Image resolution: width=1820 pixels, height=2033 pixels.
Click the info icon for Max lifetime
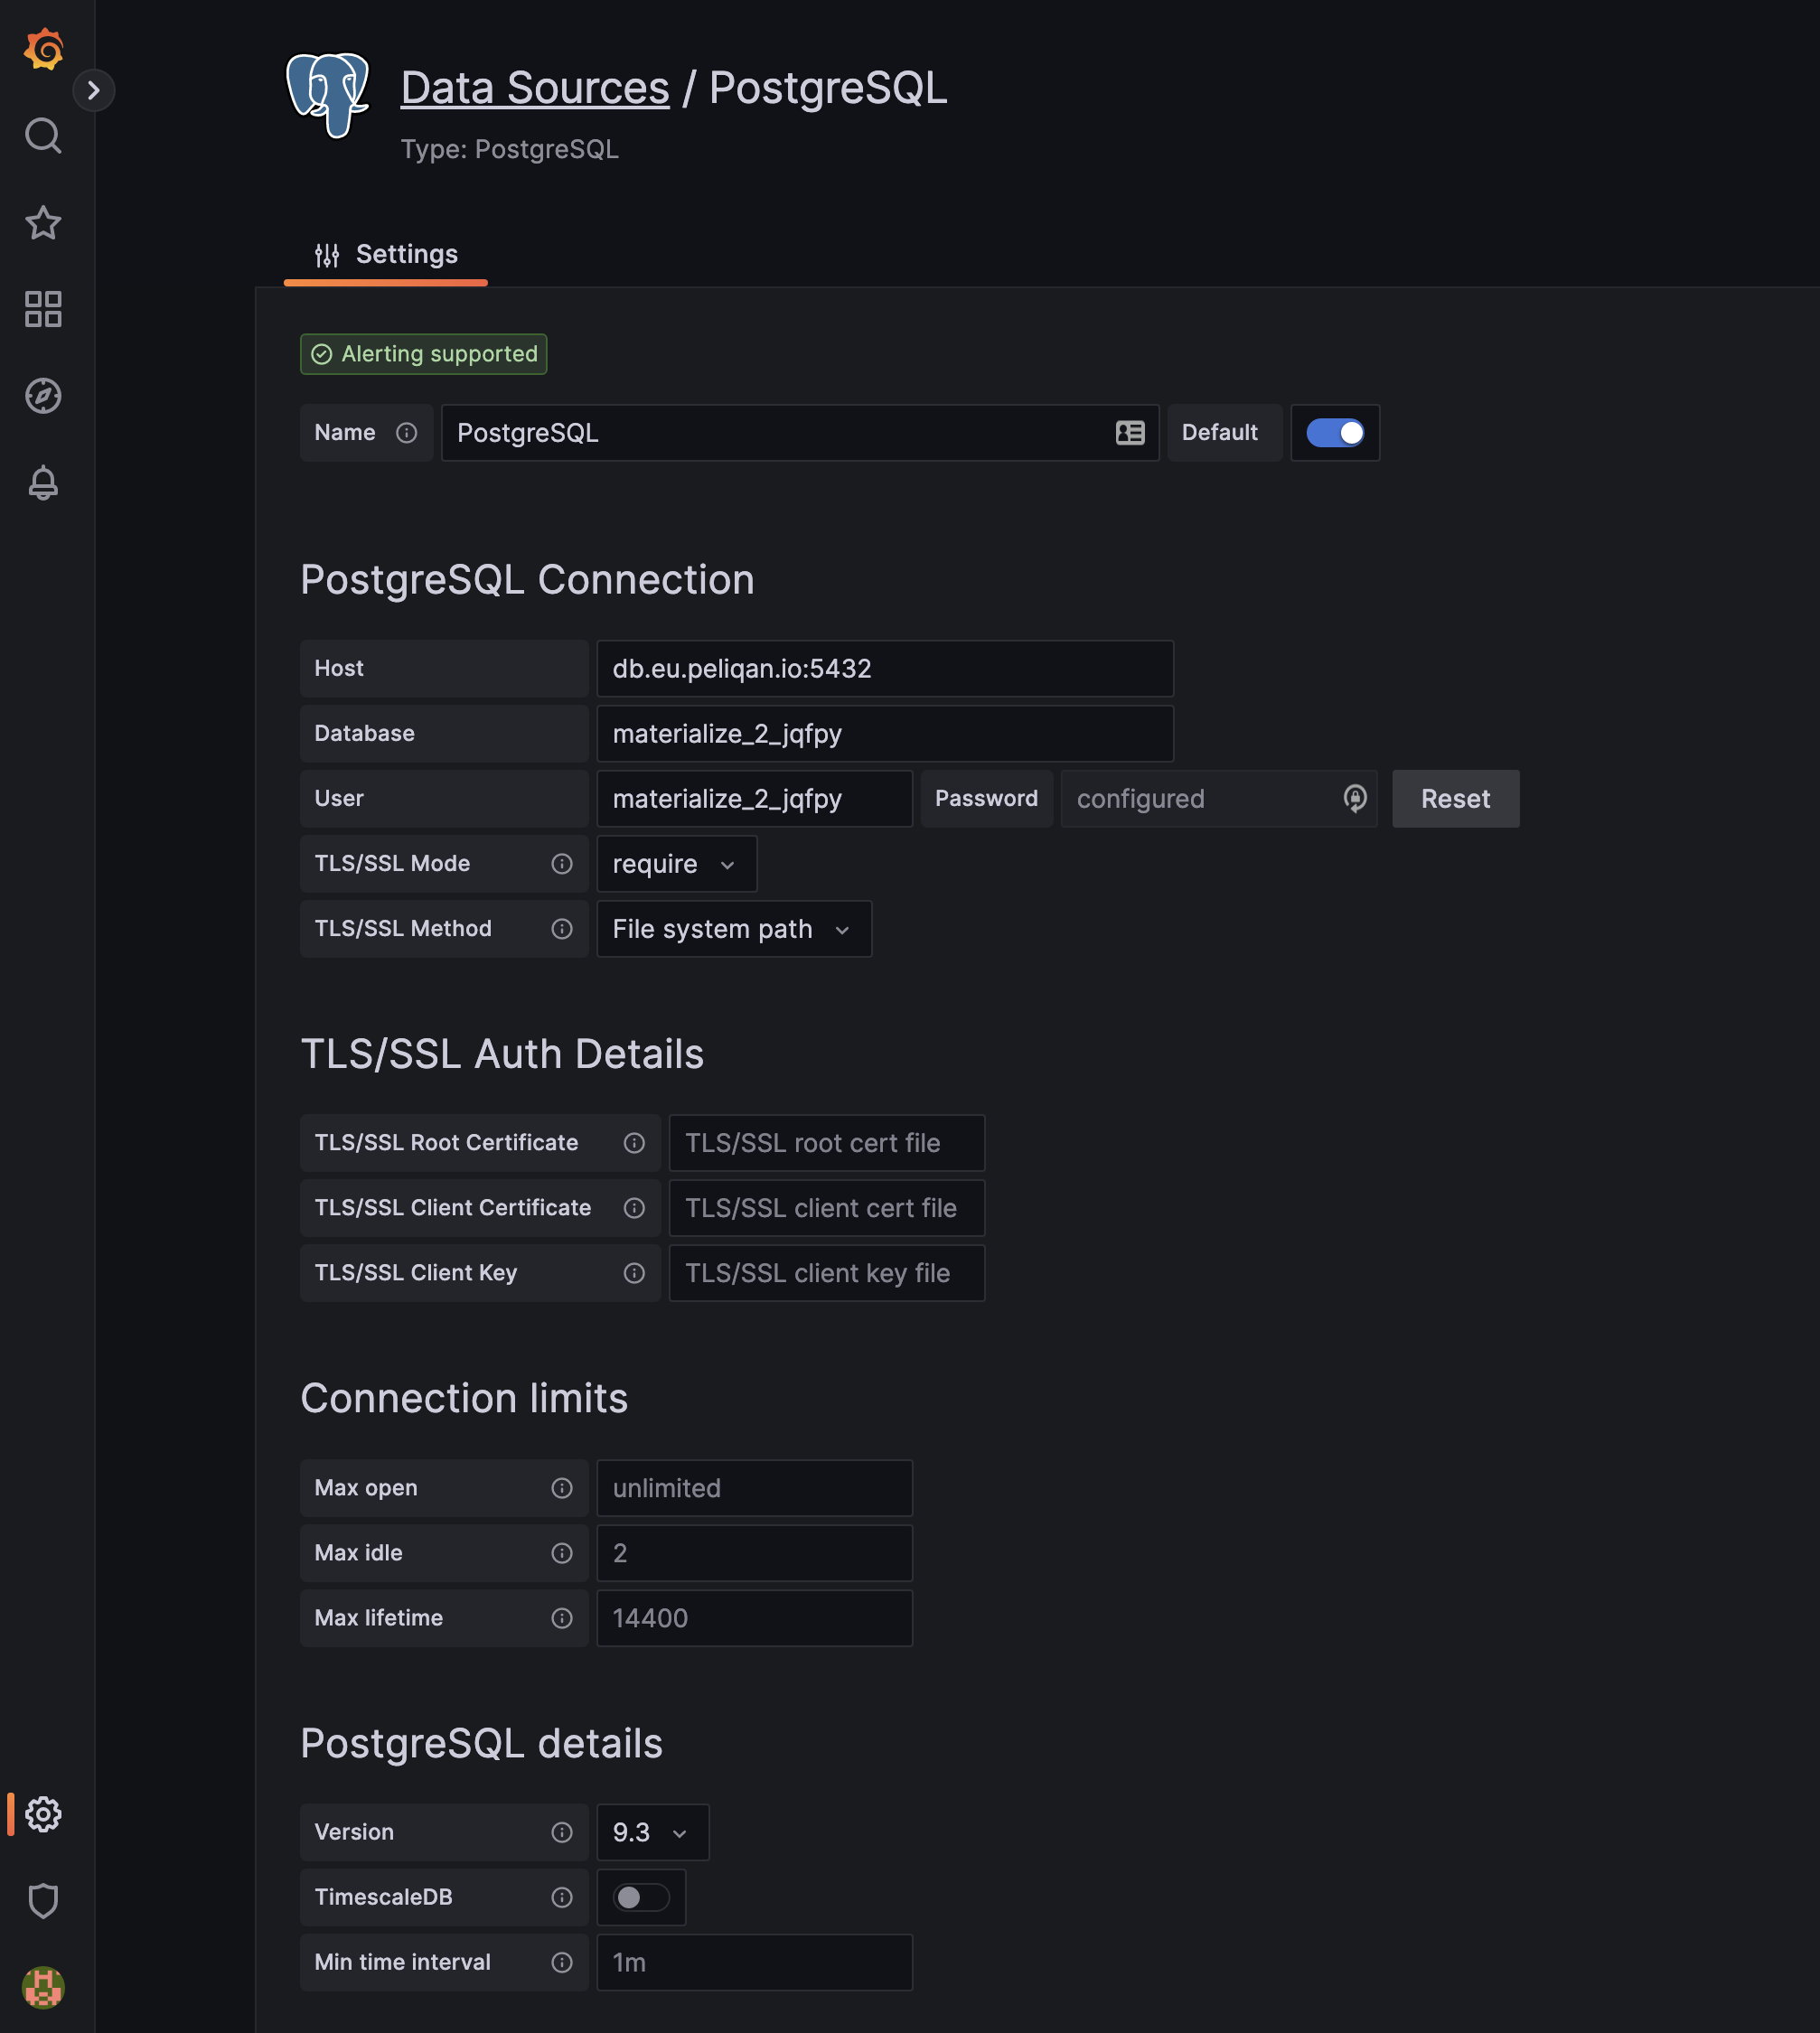click(562, 1618)
